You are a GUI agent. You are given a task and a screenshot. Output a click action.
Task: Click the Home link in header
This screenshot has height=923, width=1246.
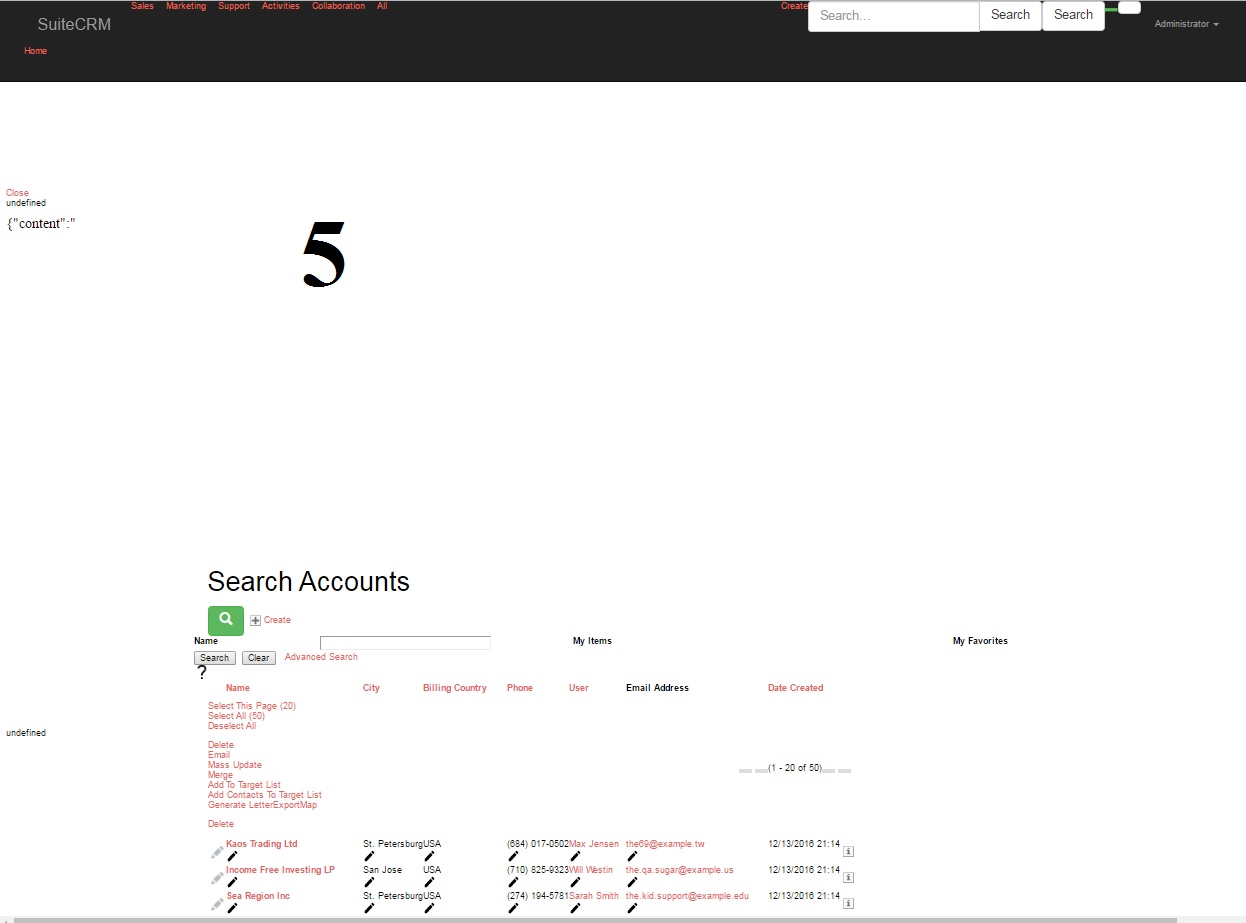tap(36, 51)
